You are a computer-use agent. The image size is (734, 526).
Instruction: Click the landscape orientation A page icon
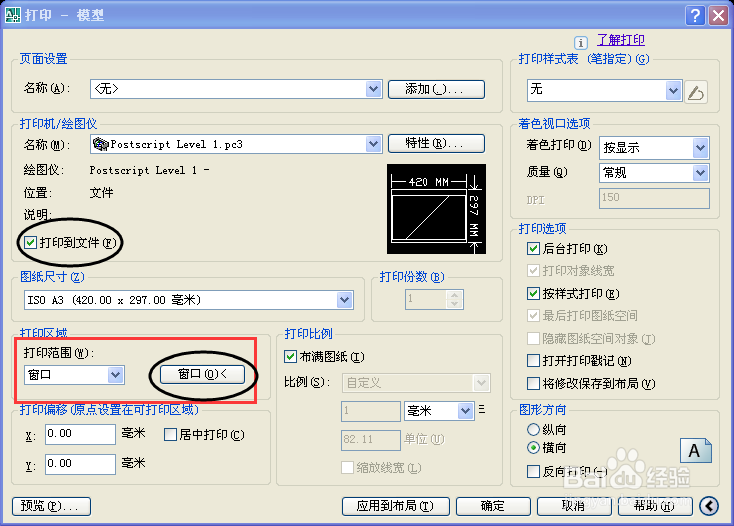[696, 450]
